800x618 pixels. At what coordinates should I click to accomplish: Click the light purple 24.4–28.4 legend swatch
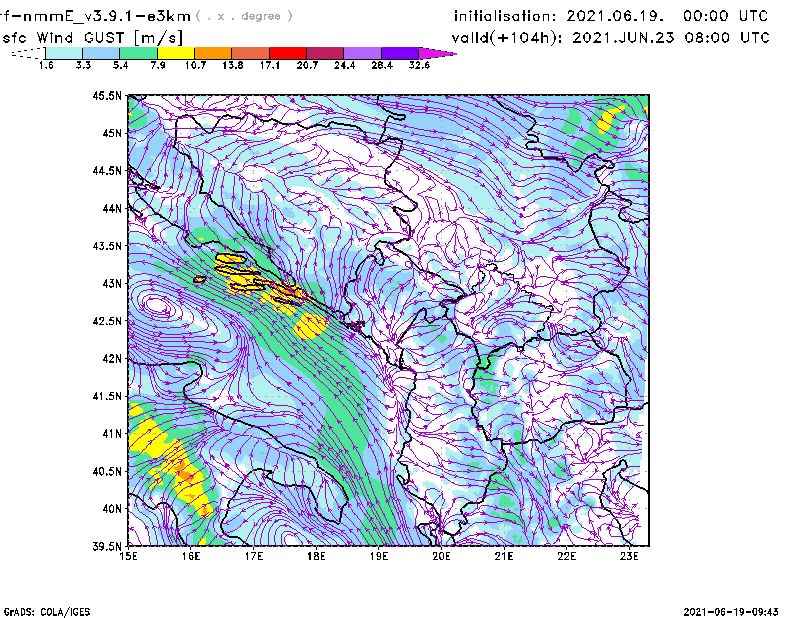pos(363,53)
